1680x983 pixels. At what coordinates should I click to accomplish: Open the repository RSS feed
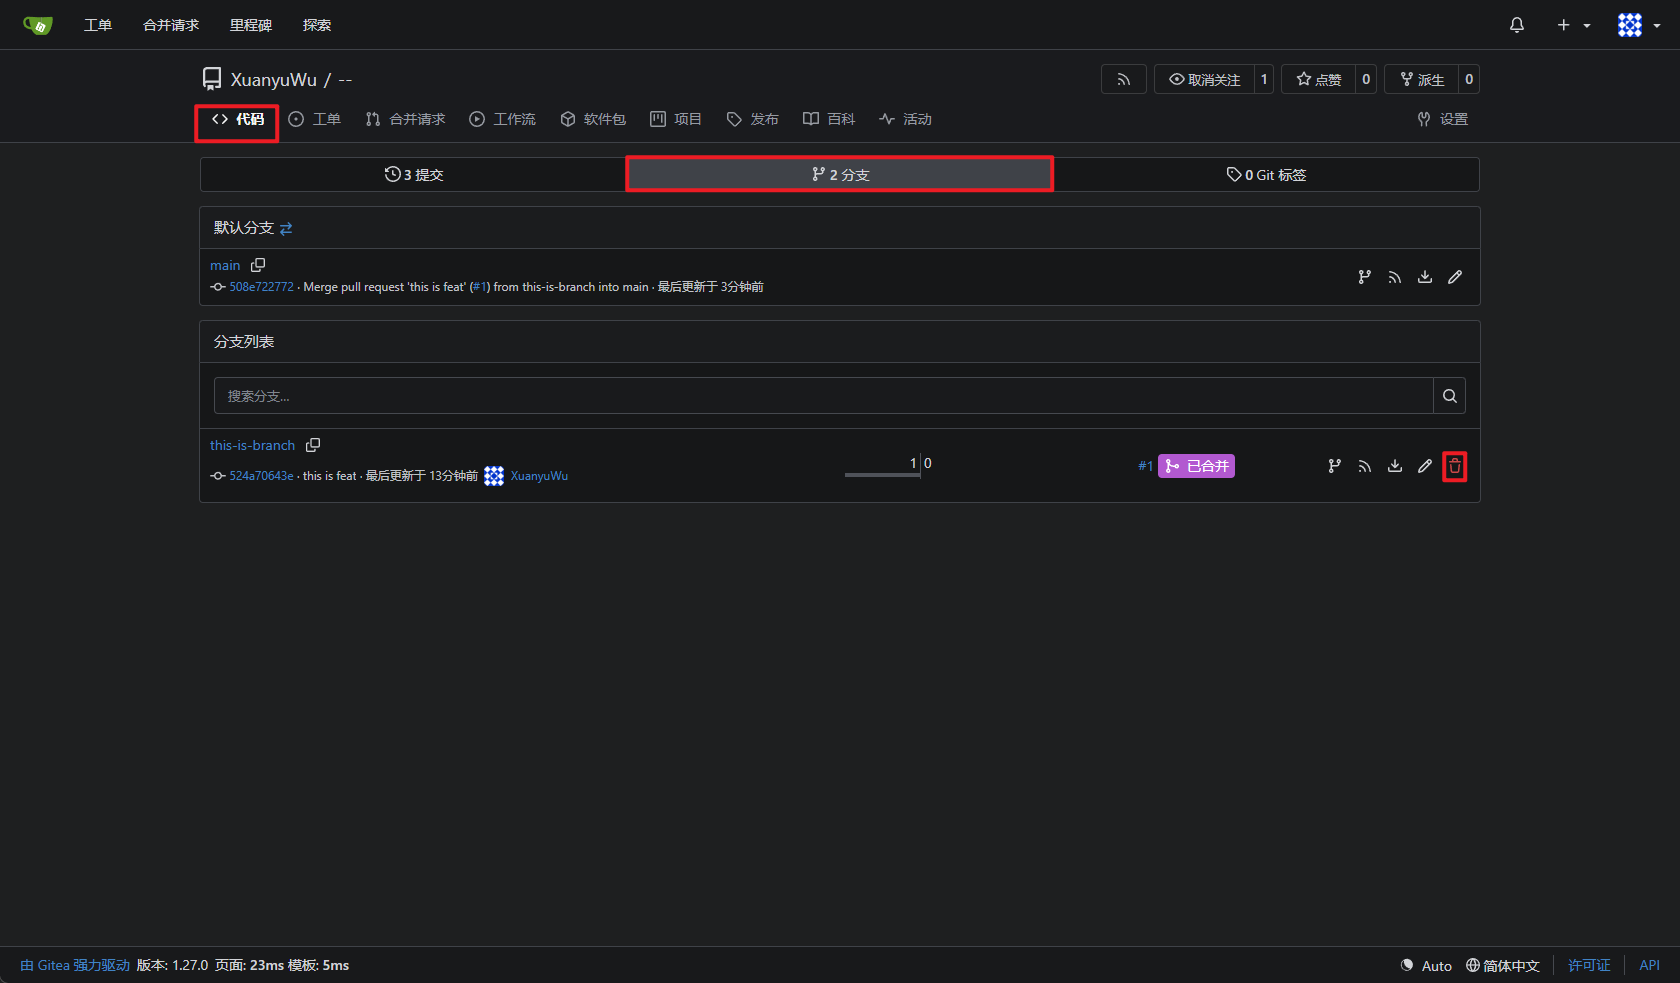1124,79
